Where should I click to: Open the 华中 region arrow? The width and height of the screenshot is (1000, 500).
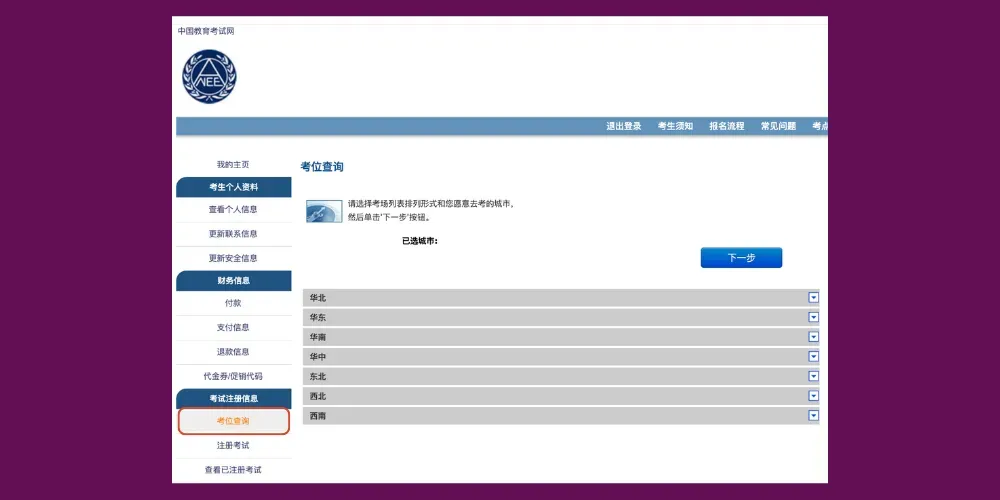point(813,356)
